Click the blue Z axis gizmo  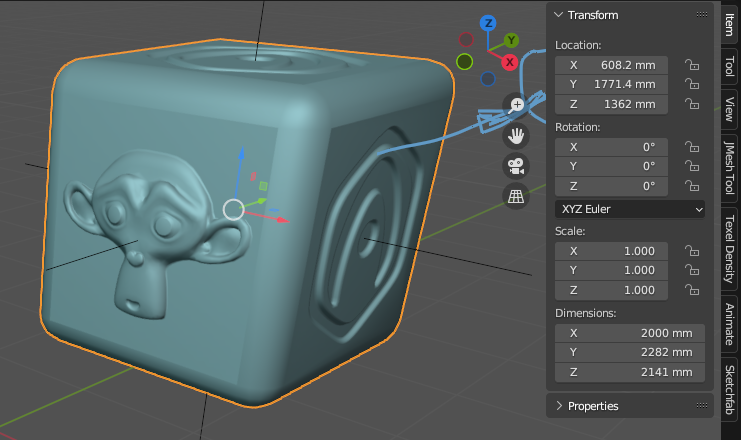(x=488, y=23)
